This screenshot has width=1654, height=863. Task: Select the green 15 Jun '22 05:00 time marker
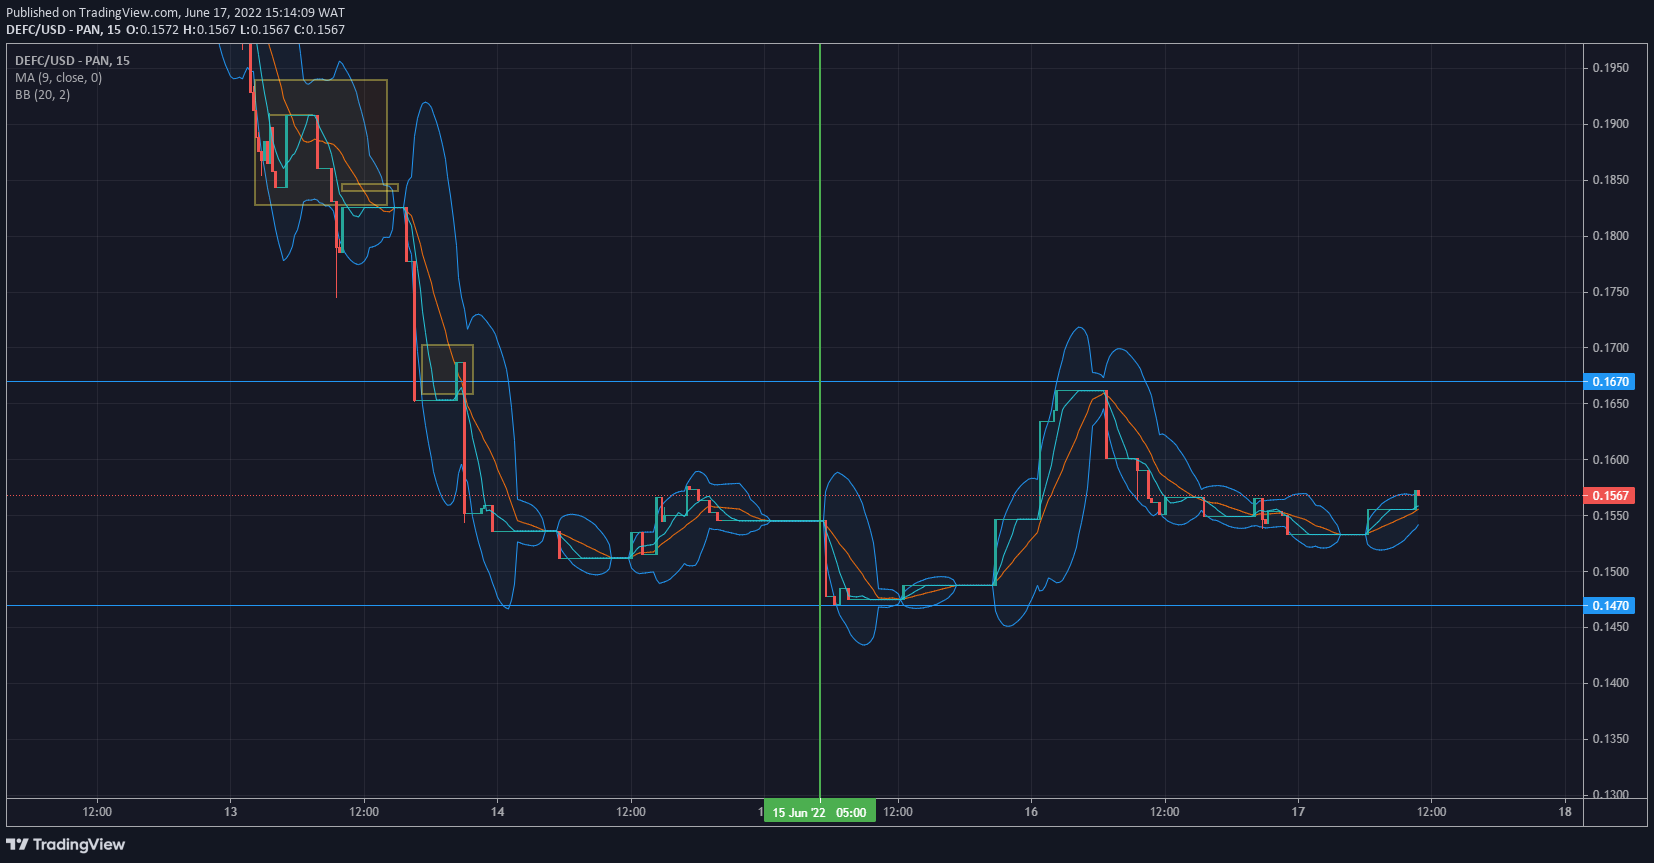tap(820, 812)
